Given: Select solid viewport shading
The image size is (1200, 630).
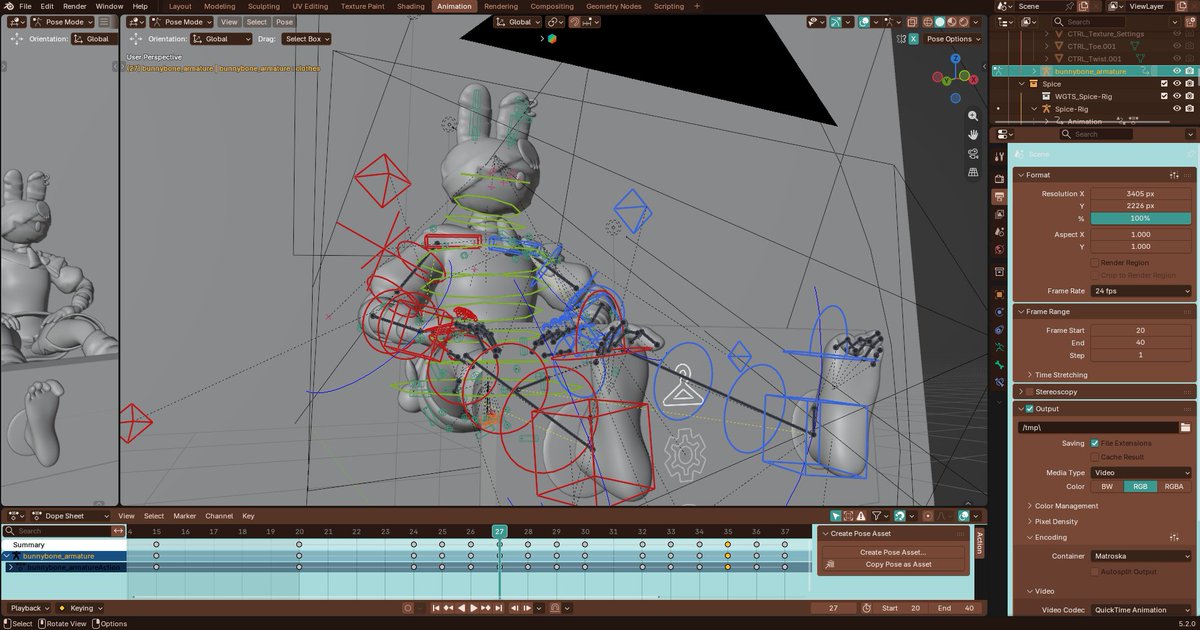Looking at the screenshot, I should pyautogui.click(x=939, y=22).
